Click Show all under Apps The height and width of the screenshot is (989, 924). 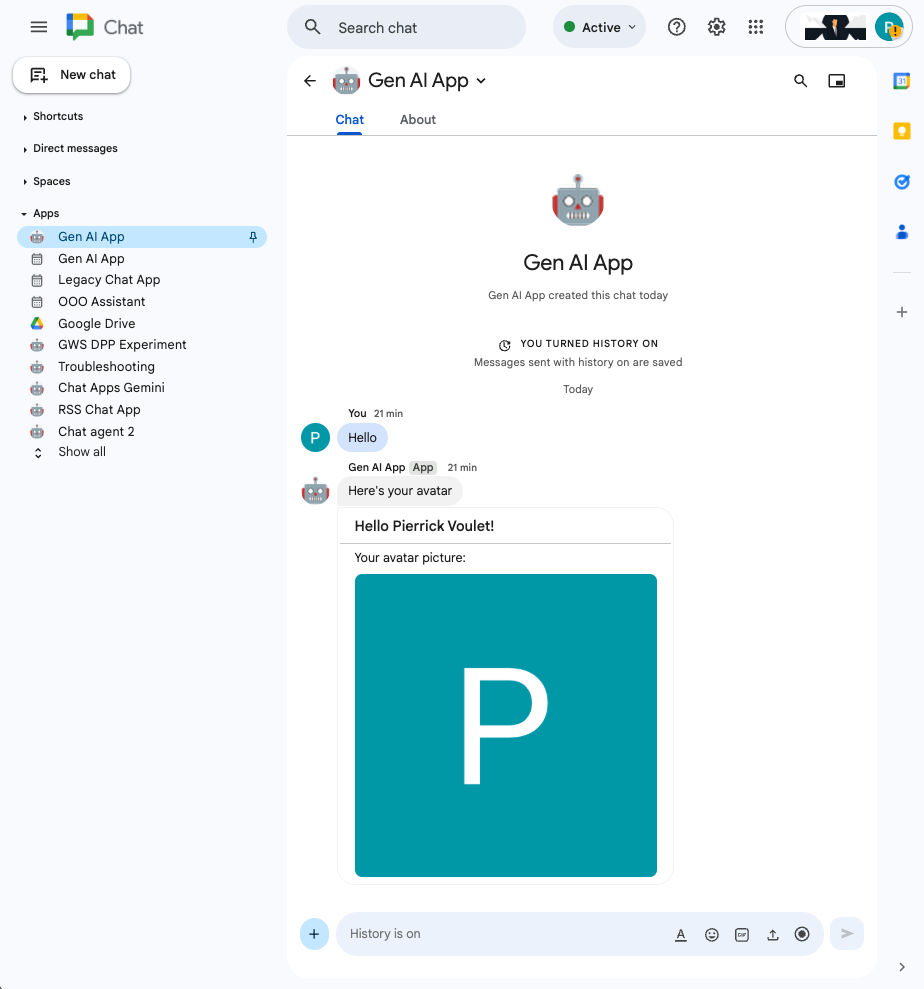click(x=81, y=452)
